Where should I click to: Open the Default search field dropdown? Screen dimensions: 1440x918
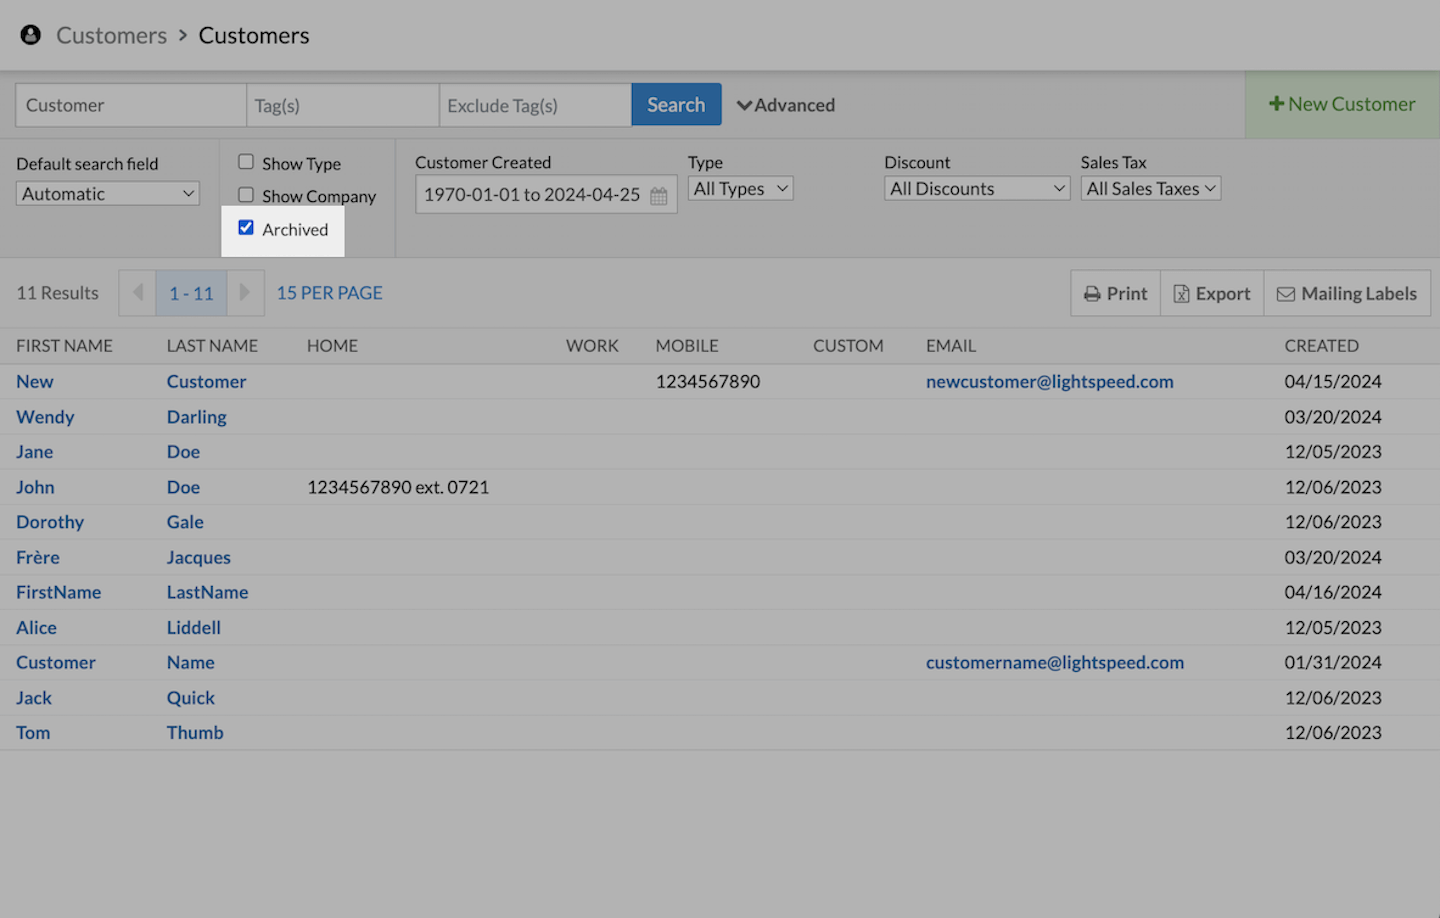click(x=108, y=194)
